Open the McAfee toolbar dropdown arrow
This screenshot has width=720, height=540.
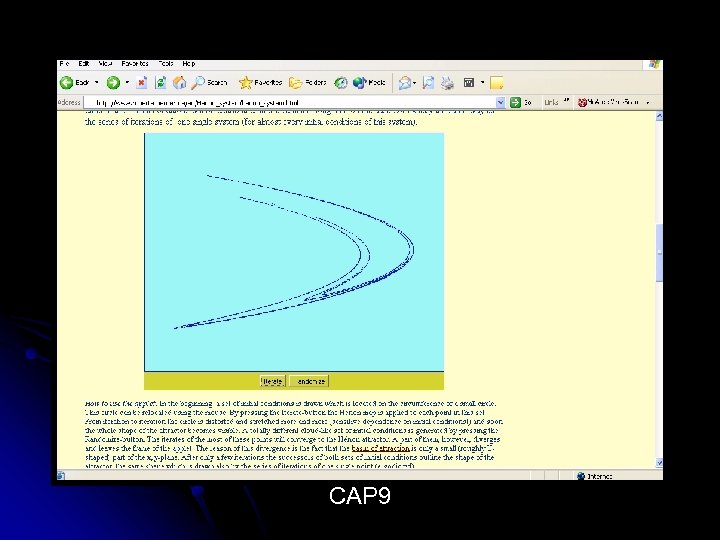[x=647, y=102]
